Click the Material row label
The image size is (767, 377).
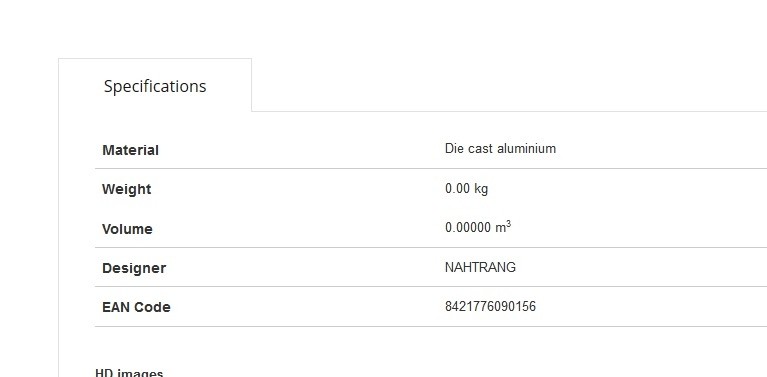pos(130,150)
